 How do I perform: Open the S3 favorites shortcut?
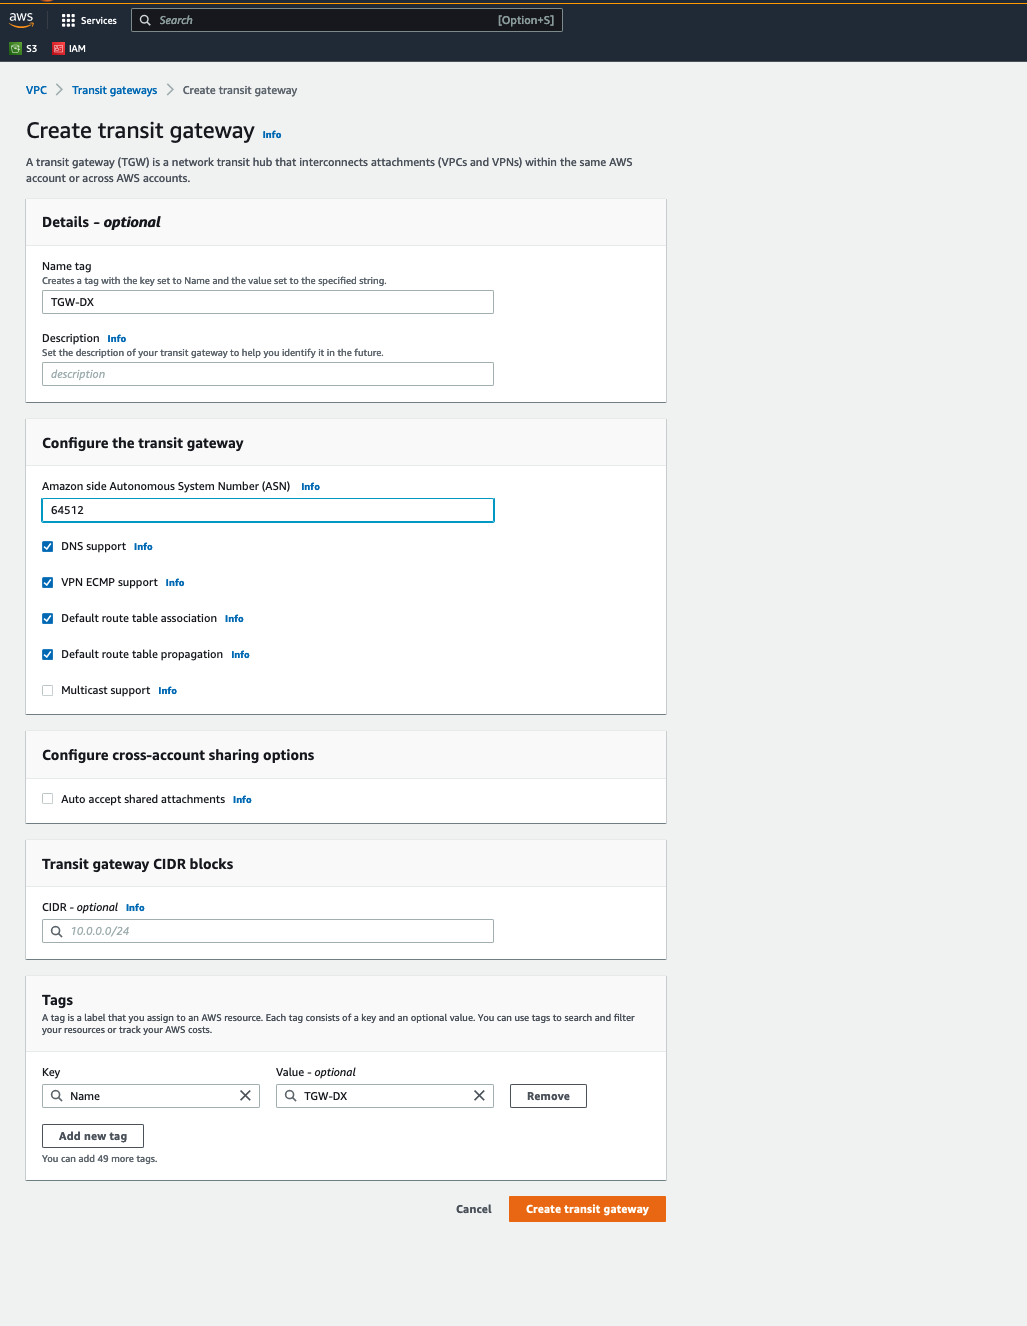pyautogui.click(x=22, y=48)
